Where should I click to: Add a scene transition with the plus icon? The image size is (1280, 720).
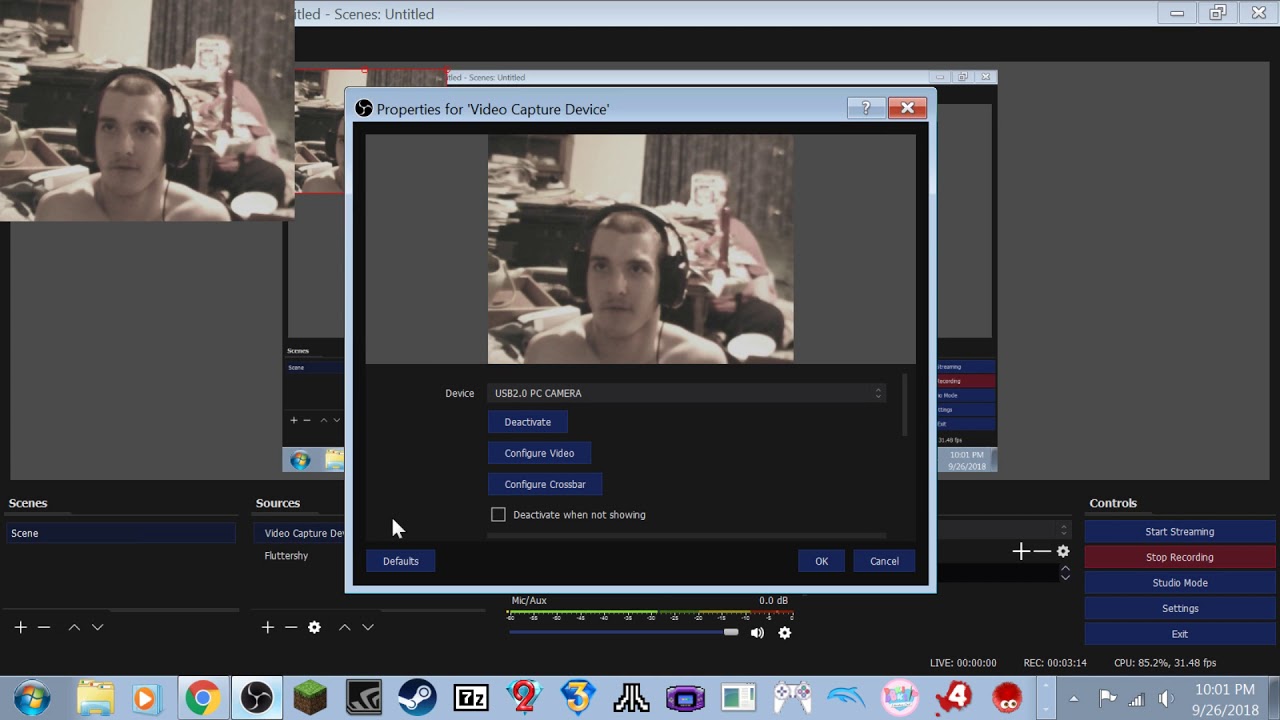[1020, 551]
